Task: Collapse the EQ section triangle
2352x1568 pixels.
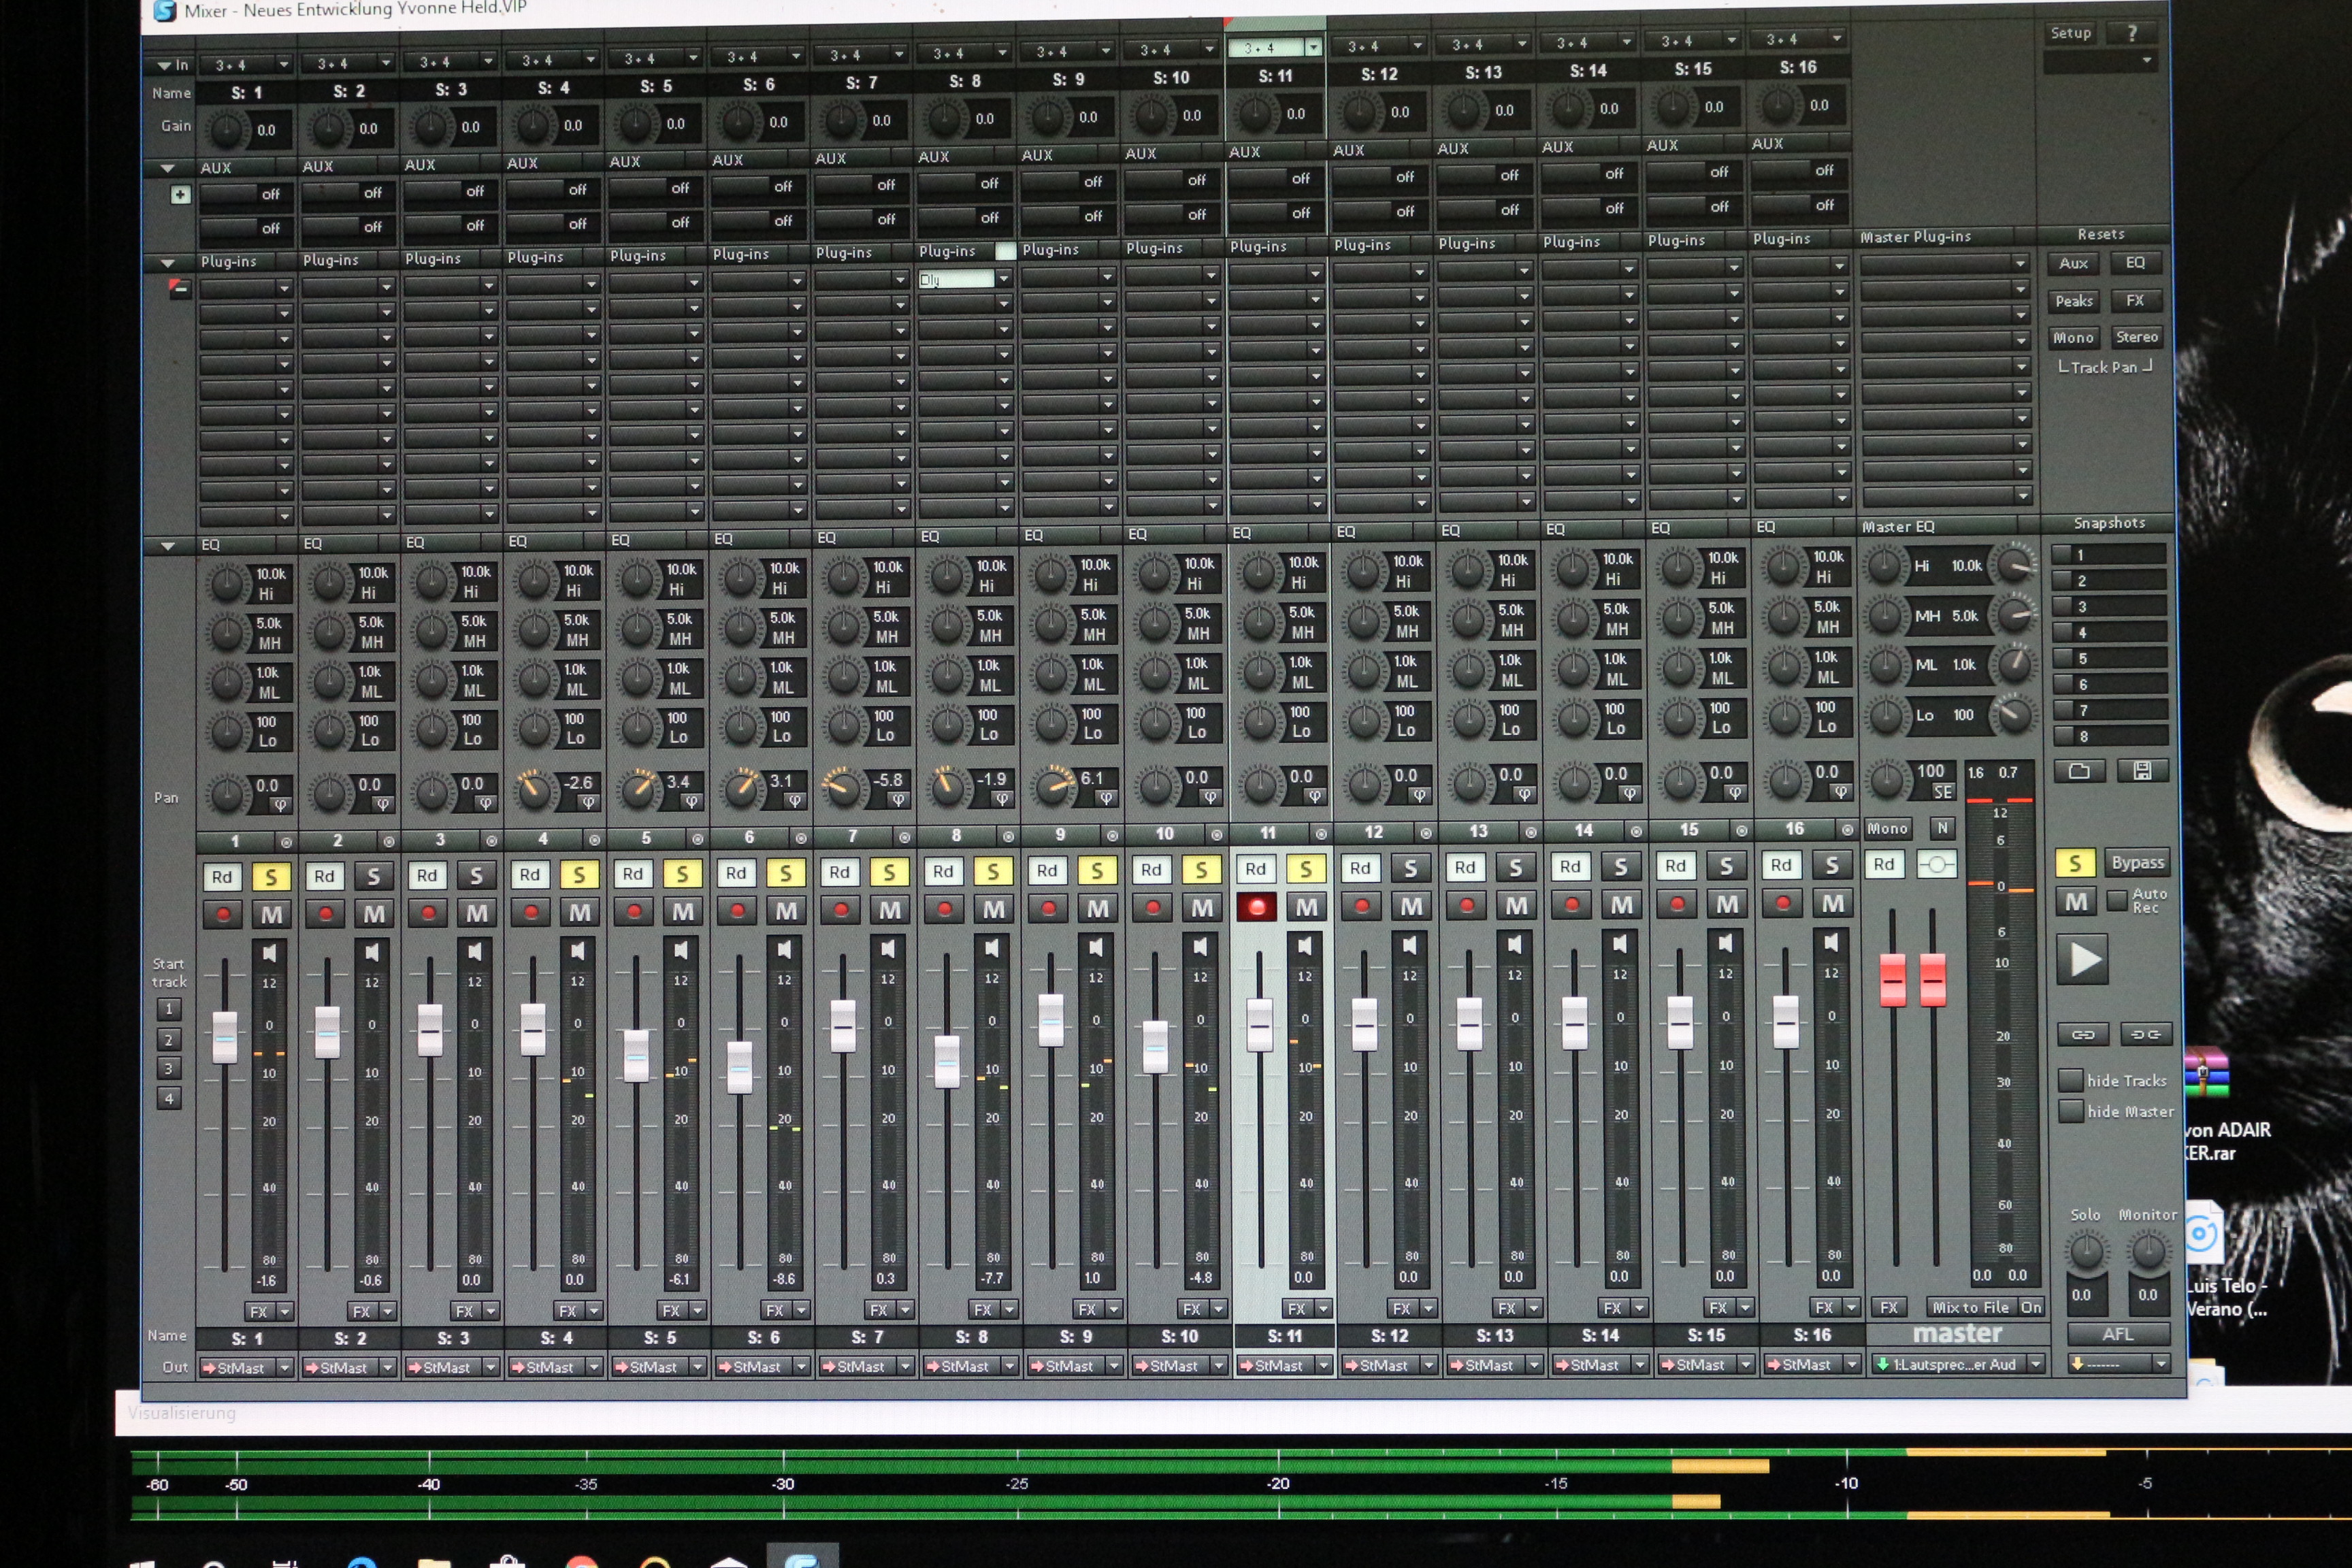Action: coord(168,546)
